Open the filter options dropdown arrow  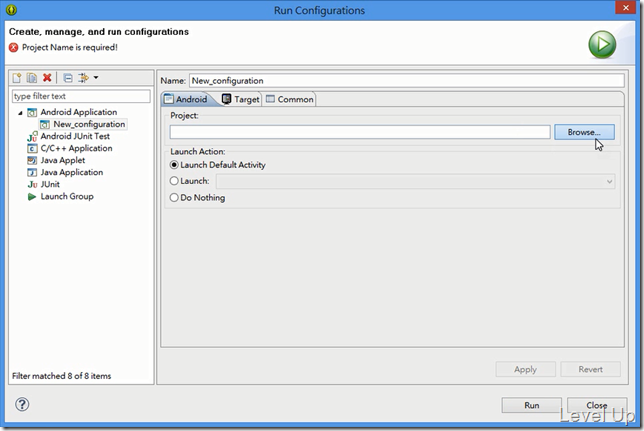96,77
